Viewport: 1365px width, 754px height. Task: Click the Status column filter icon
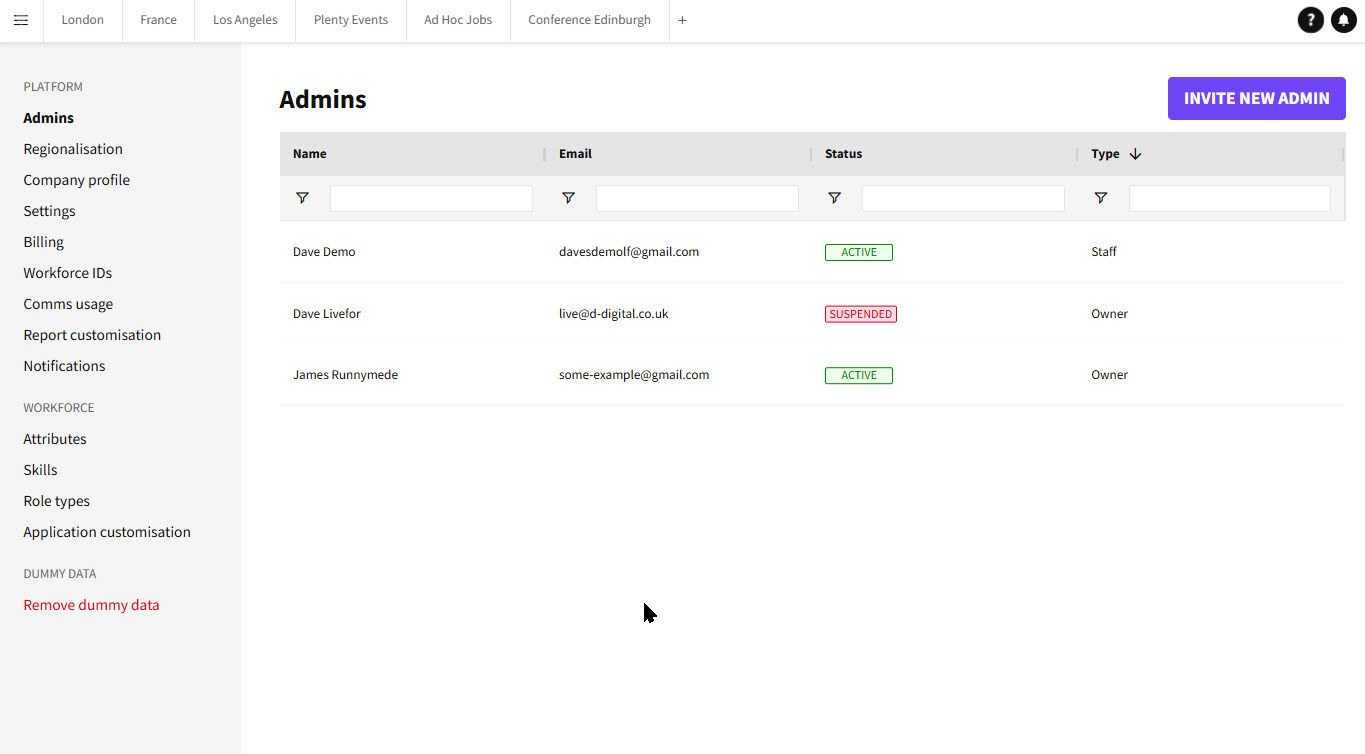834,198
